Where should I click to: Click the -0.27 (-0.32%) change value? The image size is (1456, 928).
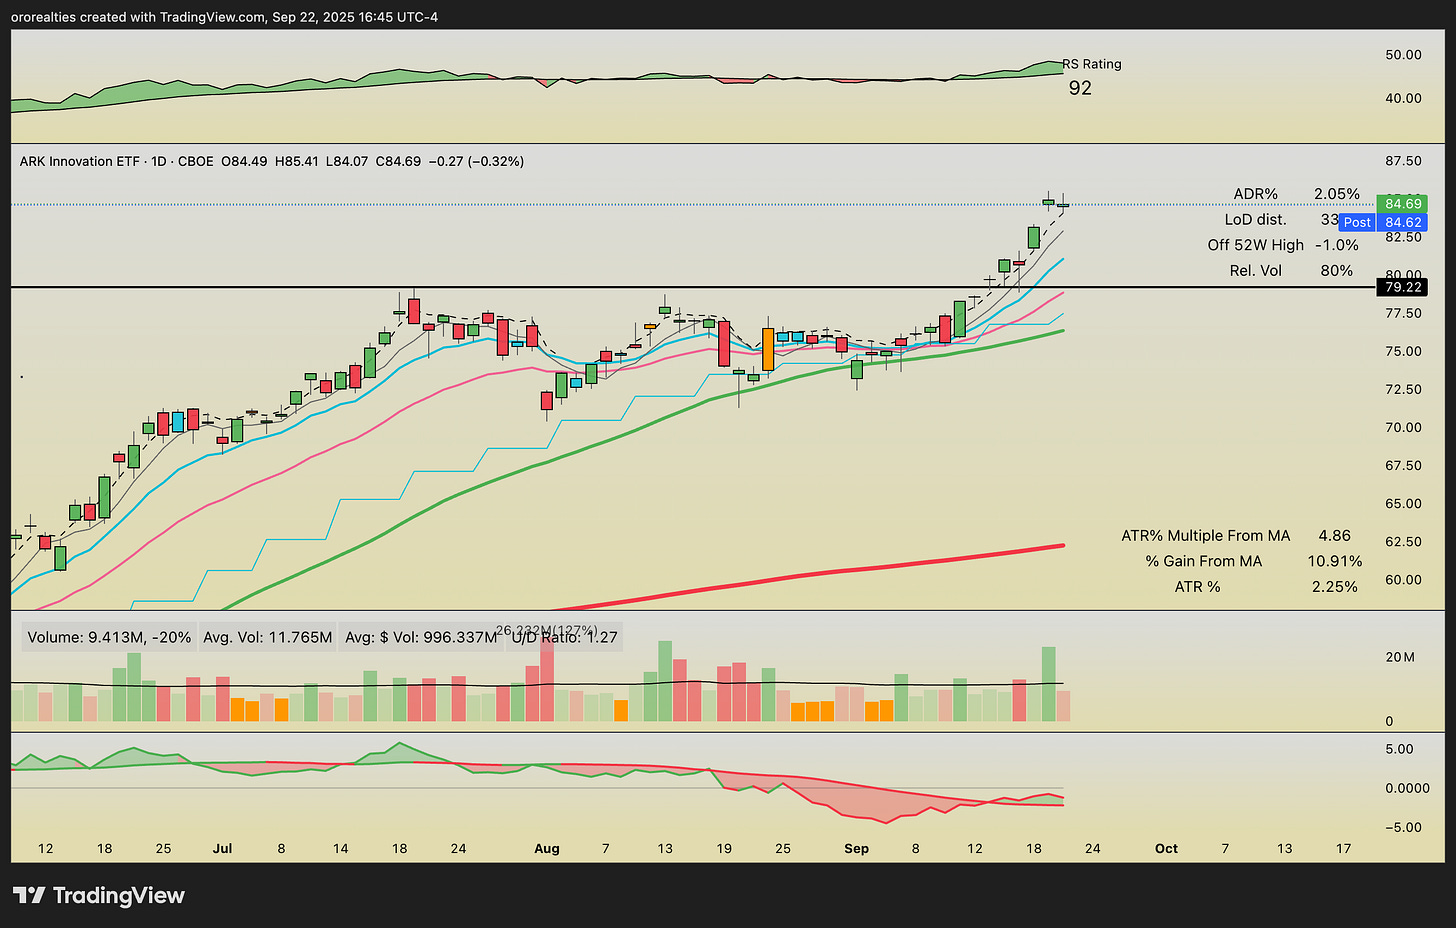(x=476, y=161)
